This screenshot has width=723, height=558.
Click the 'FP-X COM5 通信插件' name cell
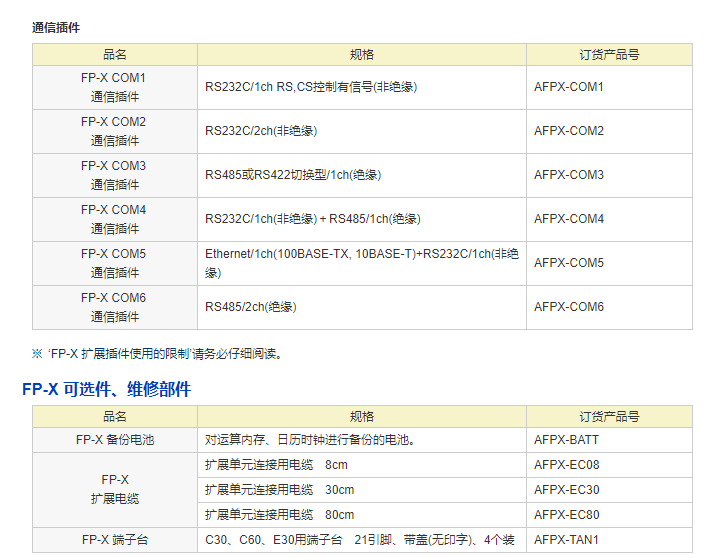pos(115,263)
